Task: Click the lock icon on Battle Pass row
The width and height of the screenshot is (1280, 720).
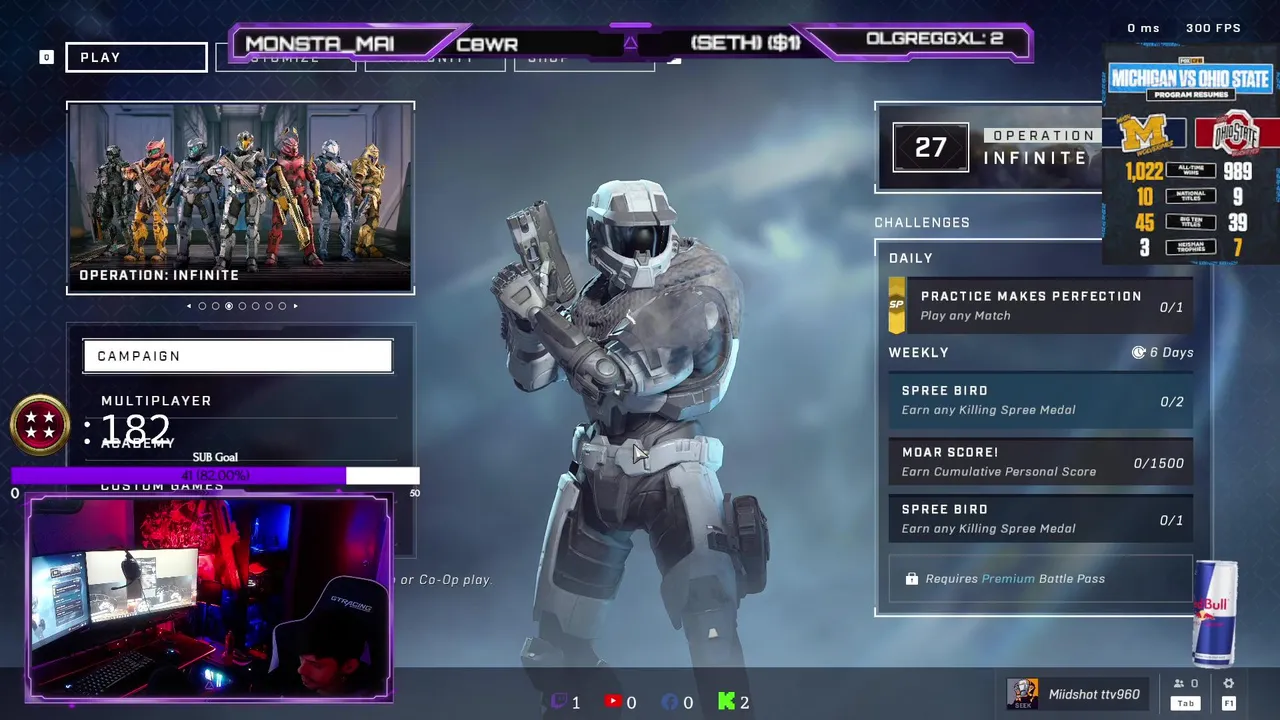Action: click(912, 579)
